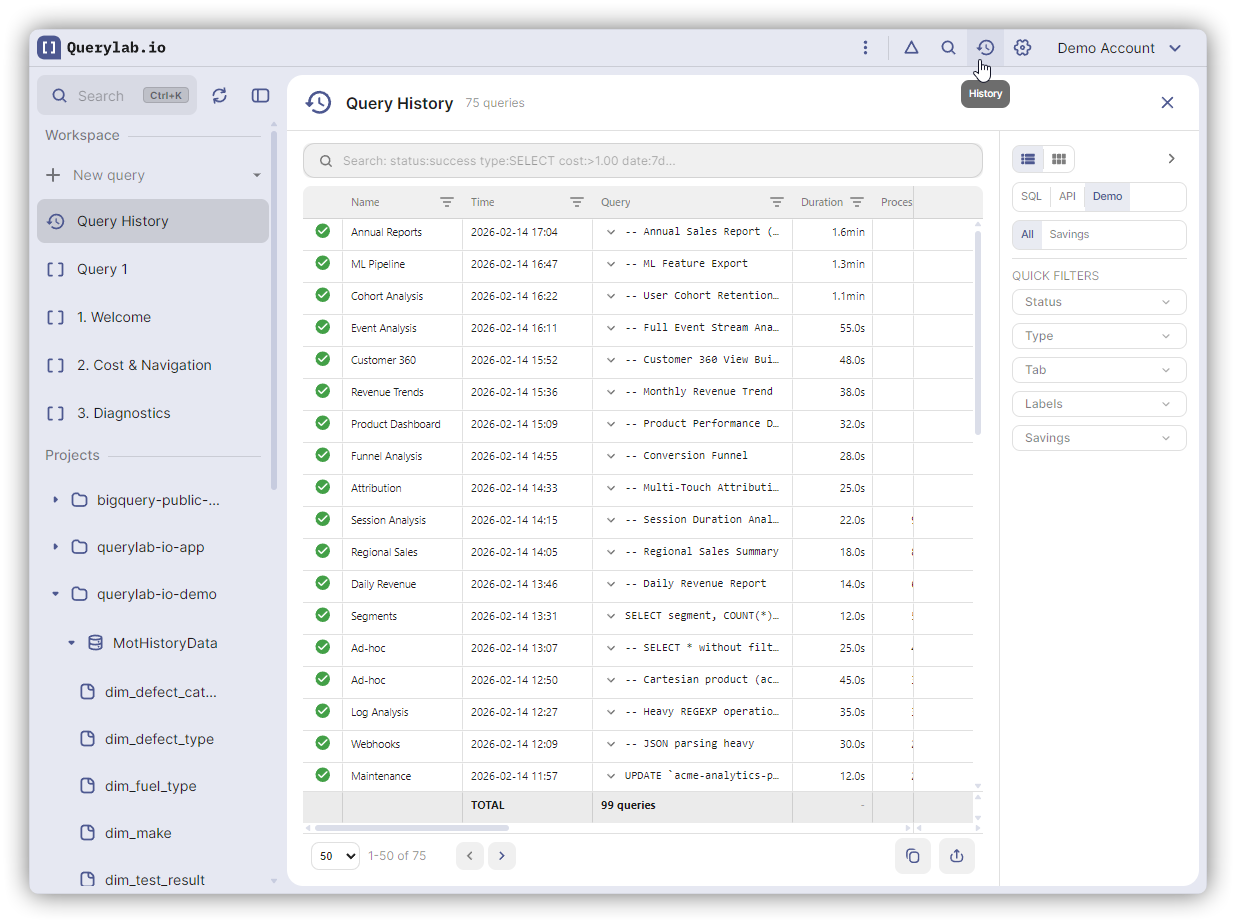Screen dimensions: 1236x923
Task: Expand the bigquery-public project tree node
Action: pyautogui.click(x=56, y=500)
